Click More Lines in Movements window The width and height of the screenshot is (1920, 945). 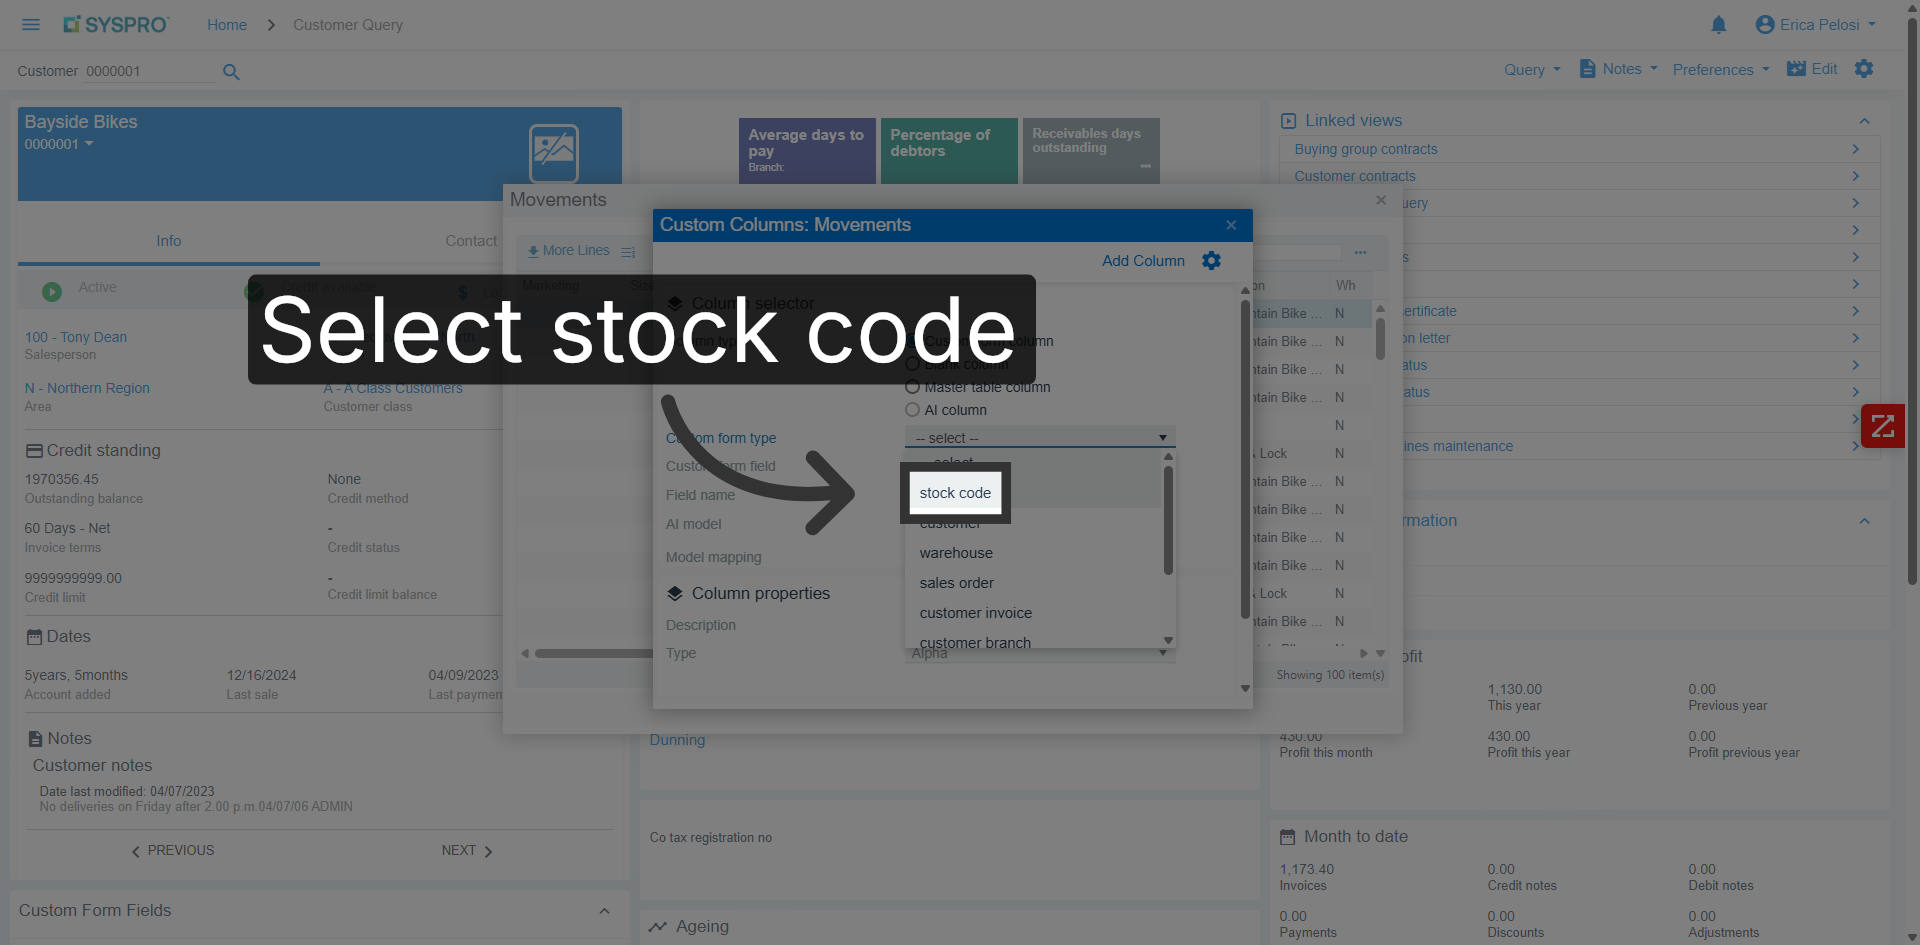coord(569,251)
